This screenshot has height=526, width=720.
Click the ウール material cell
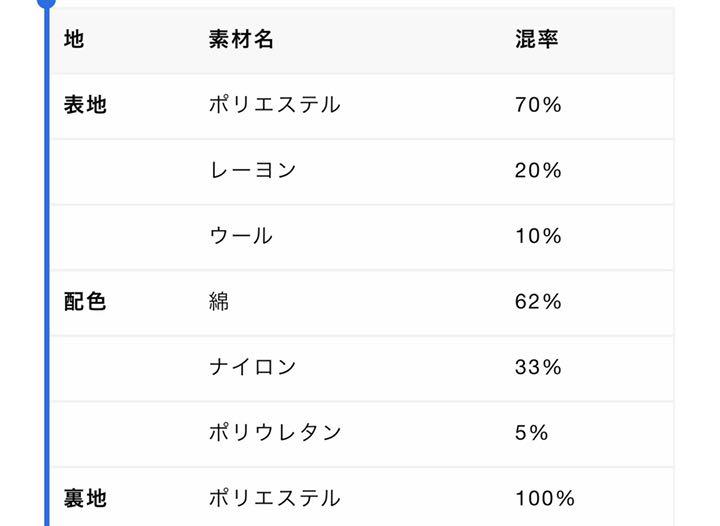tap(241, 236)
